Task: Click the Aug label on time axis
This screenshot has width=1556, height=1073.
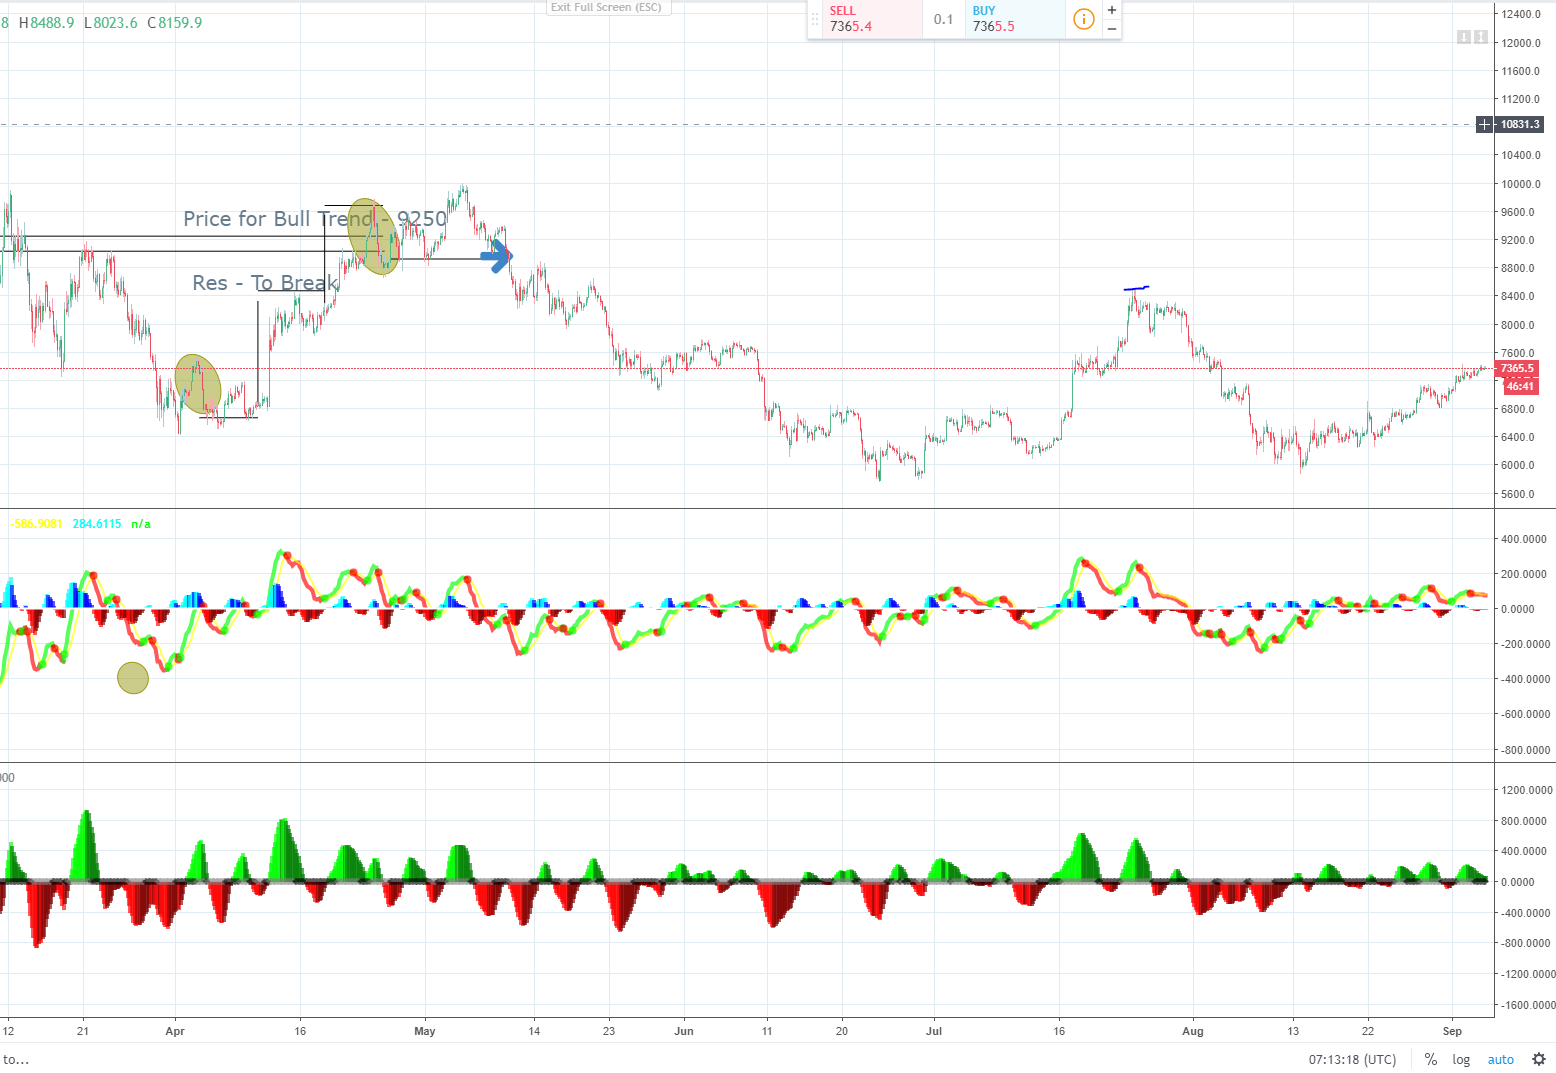Action: coord(1193,1031)
